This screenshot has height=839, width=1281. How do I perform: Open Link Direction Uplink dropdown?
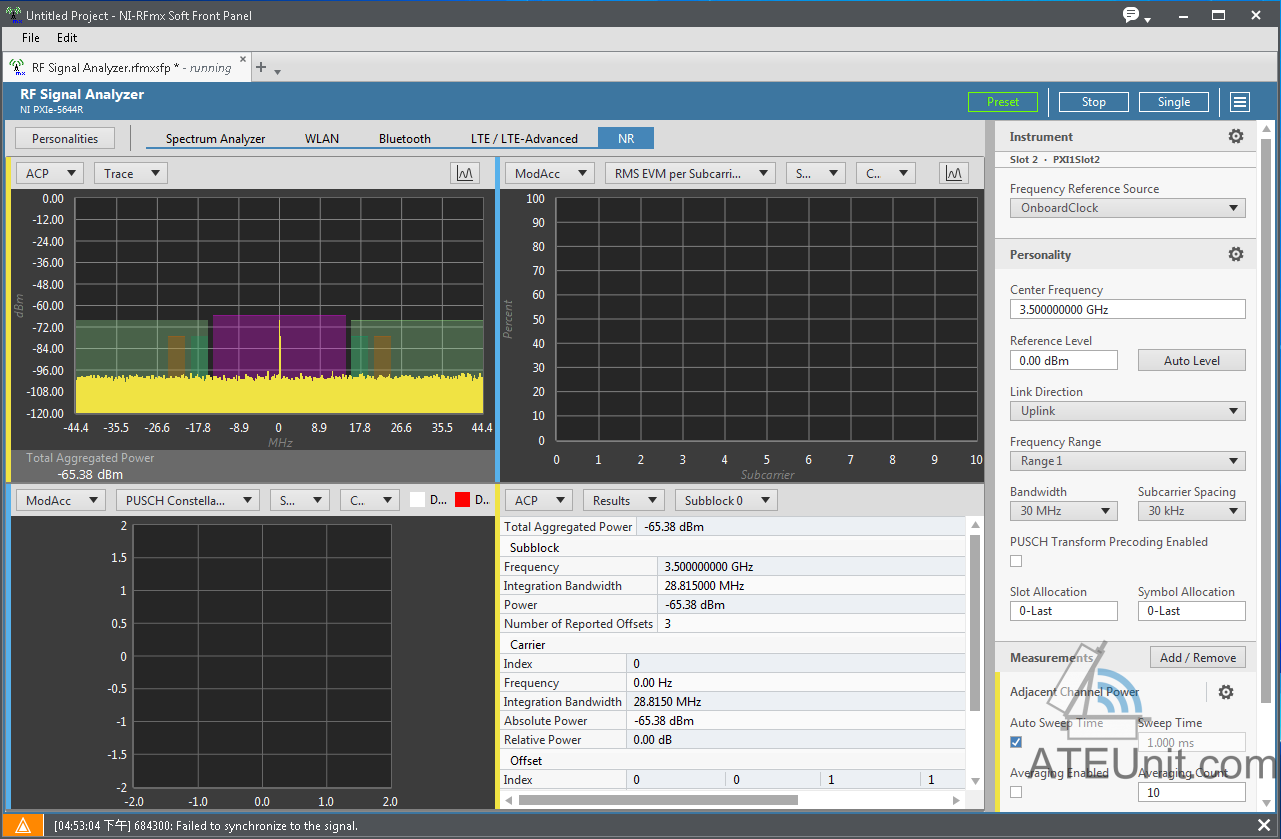1128,411
